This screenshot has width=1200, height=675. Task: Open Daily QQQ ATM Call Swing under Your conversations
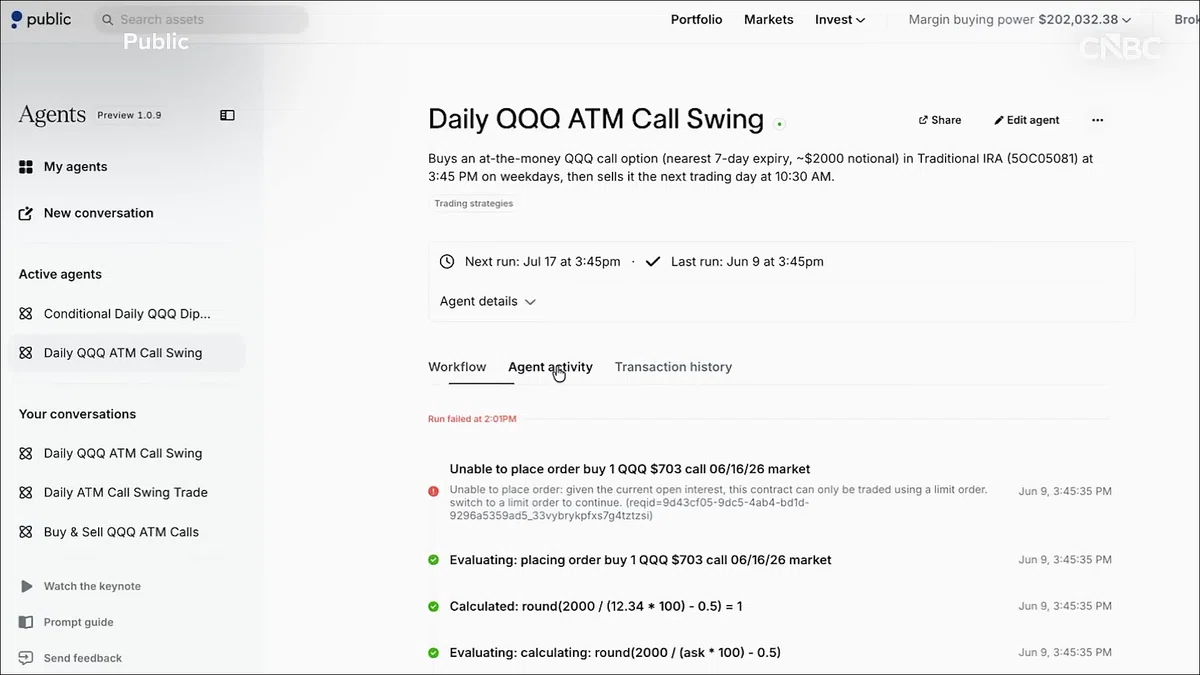(x=123, y=453)
